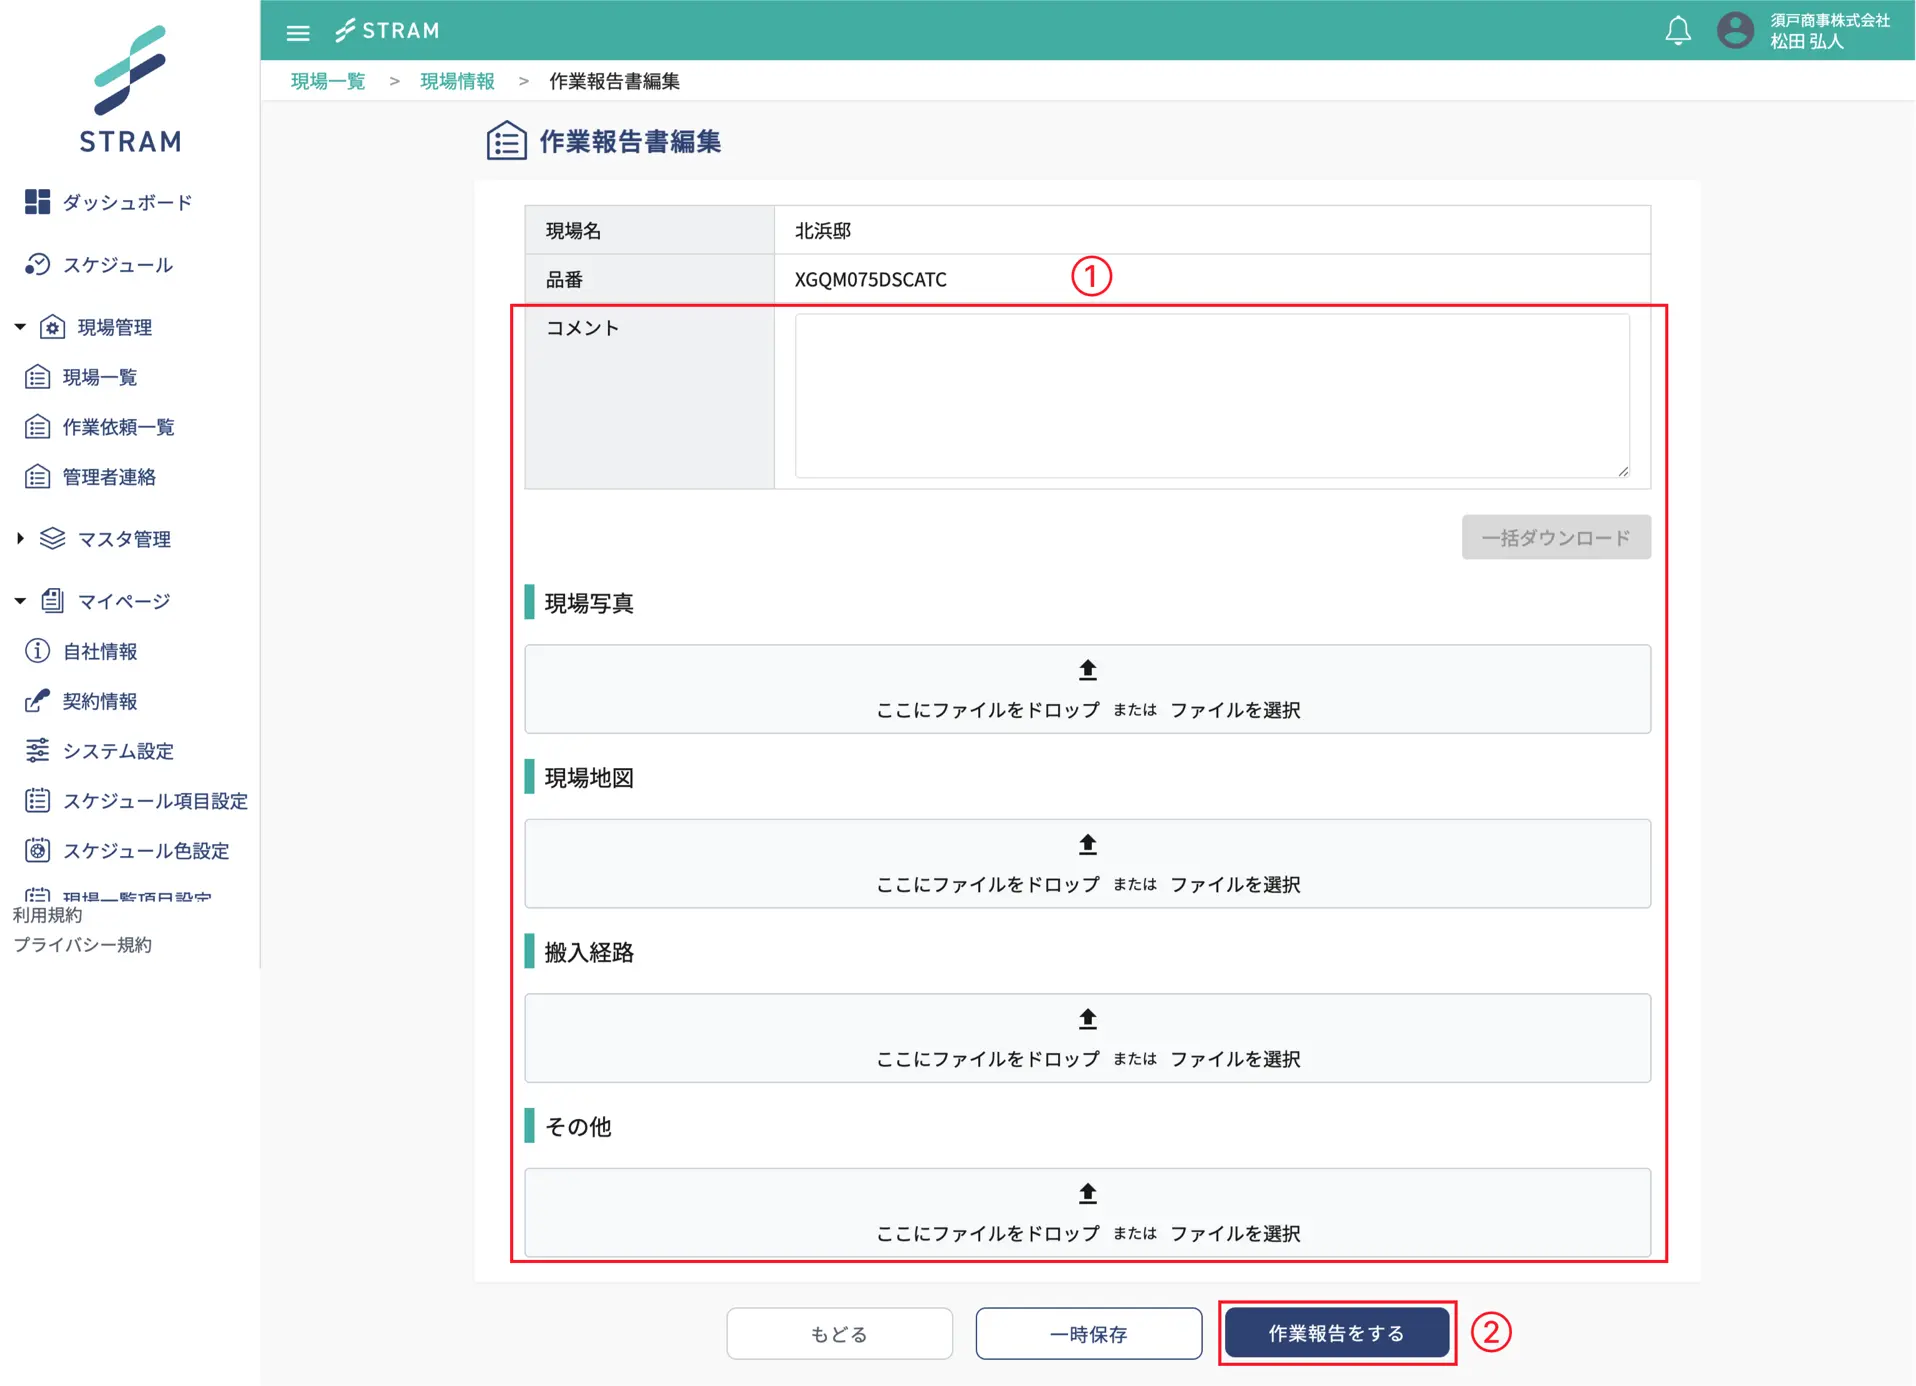
Task: Collapse the マイページ section arrow
Action: pos(20,601)
